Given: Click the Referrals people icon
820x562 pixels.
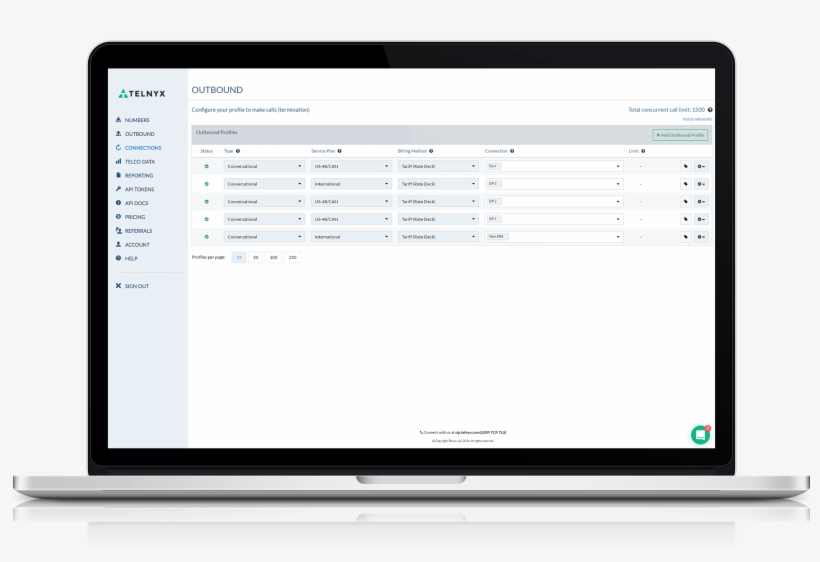Looking at the screenshot, I should pos(119,231).
